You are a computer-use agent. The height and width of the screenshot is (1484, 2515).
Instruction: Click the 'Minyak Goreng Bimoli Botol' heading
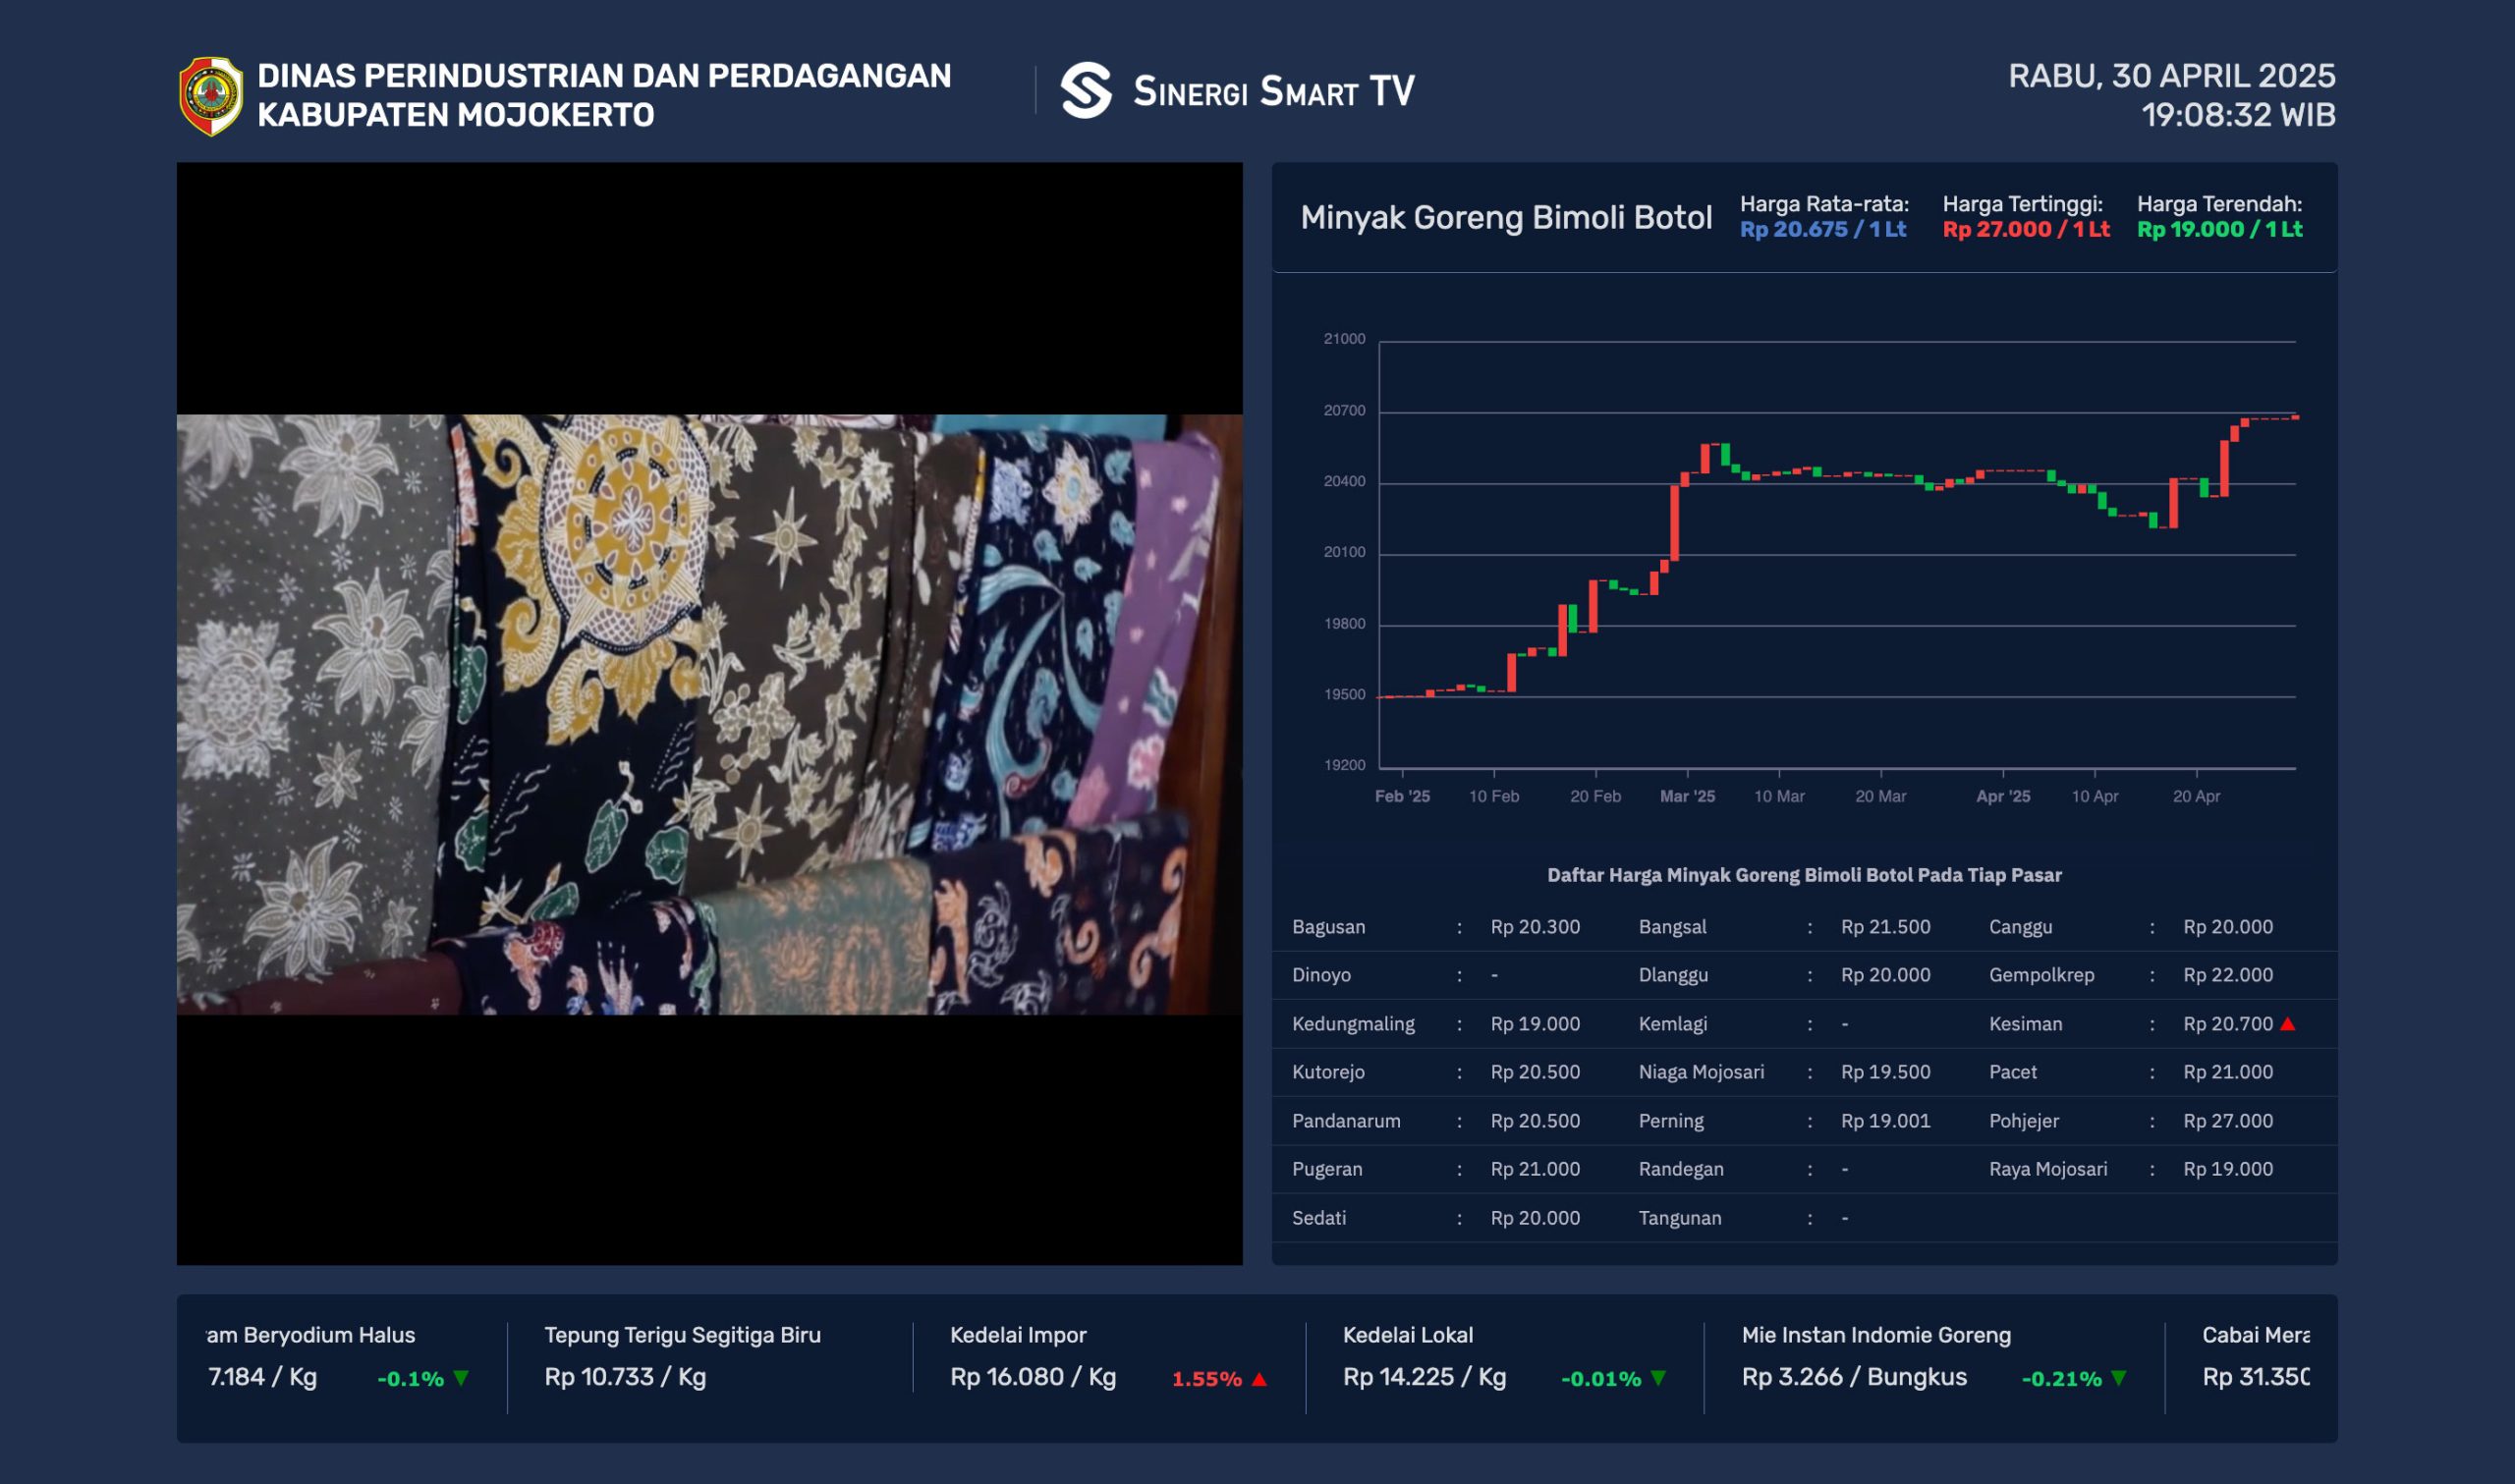tap(1506, 217)
